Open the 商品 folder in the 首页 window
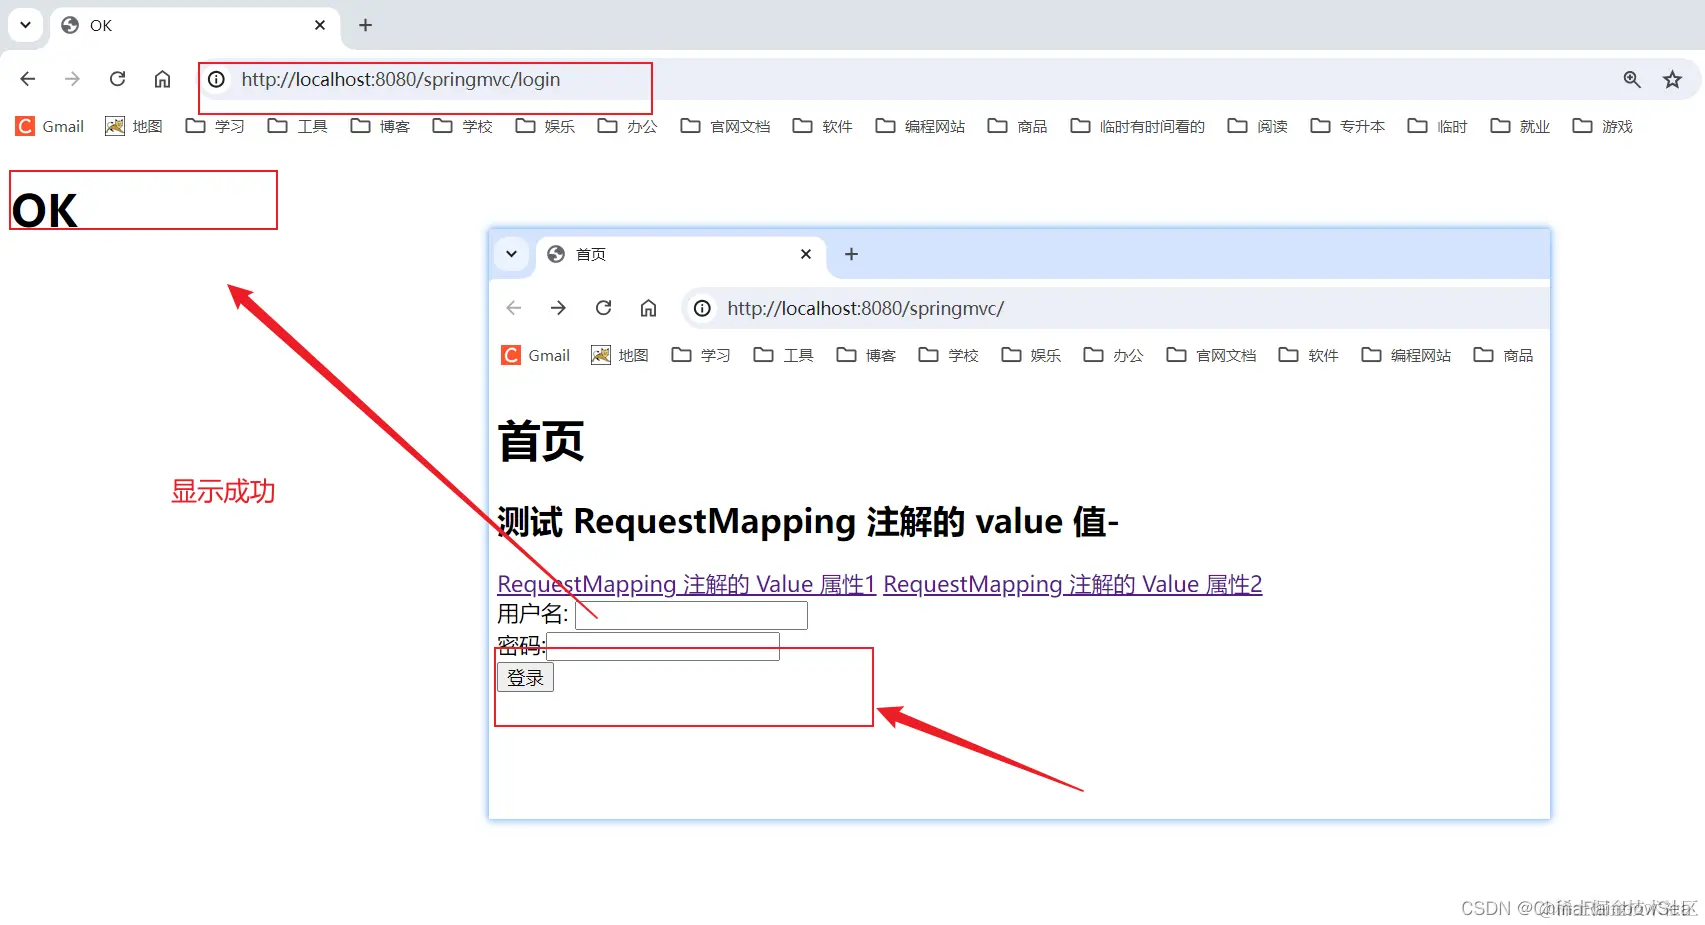This screenshot has width=1705, height=925. tap(1503, 355)
